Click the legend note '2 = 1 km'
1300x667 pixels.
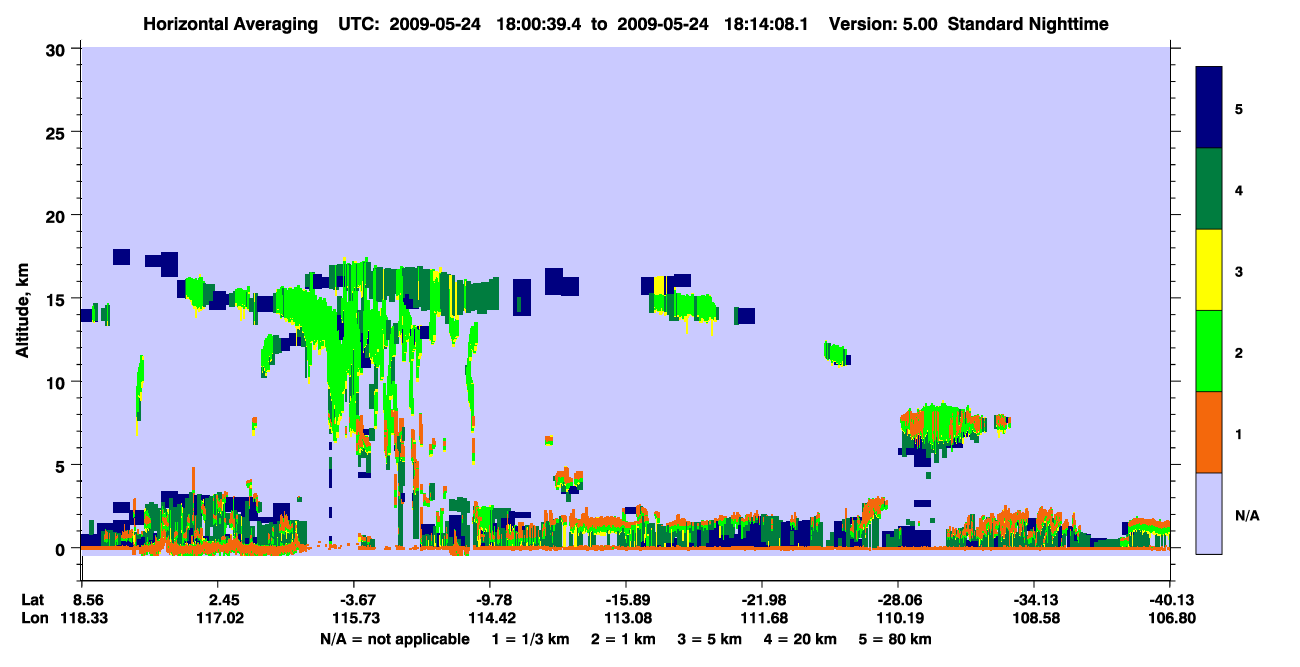[x=623, y=639]
